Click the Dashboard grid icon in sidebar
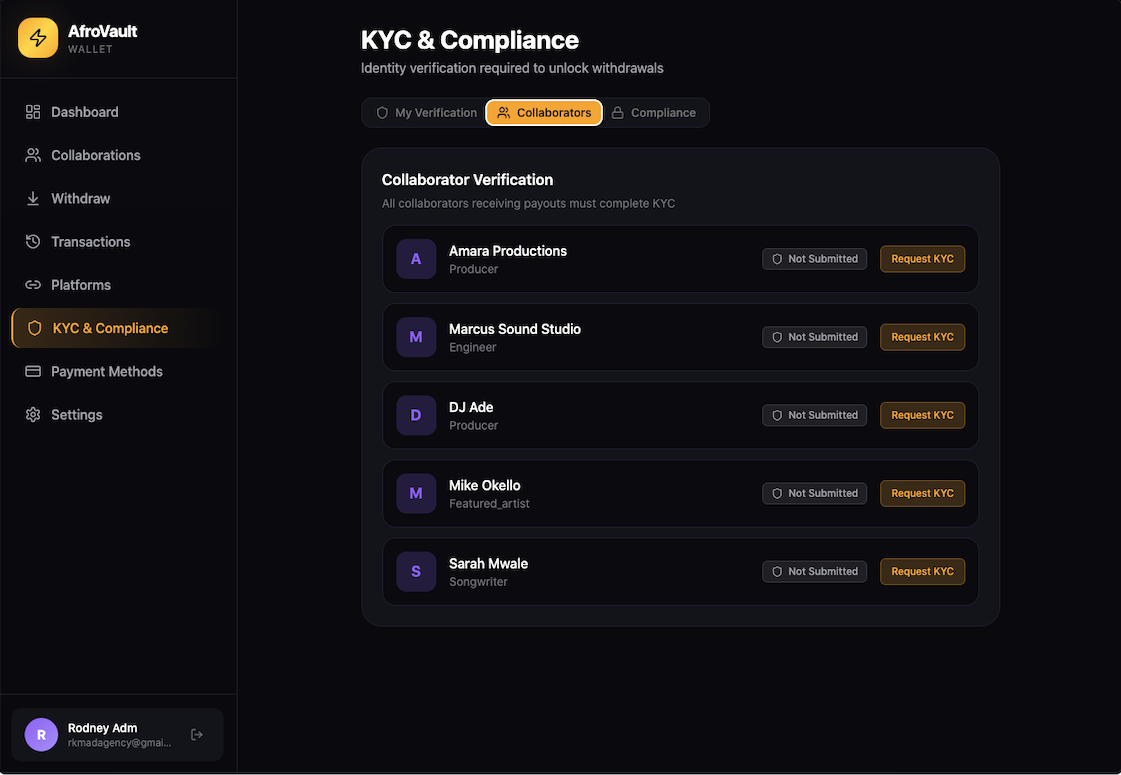 [x=33, y=112]
